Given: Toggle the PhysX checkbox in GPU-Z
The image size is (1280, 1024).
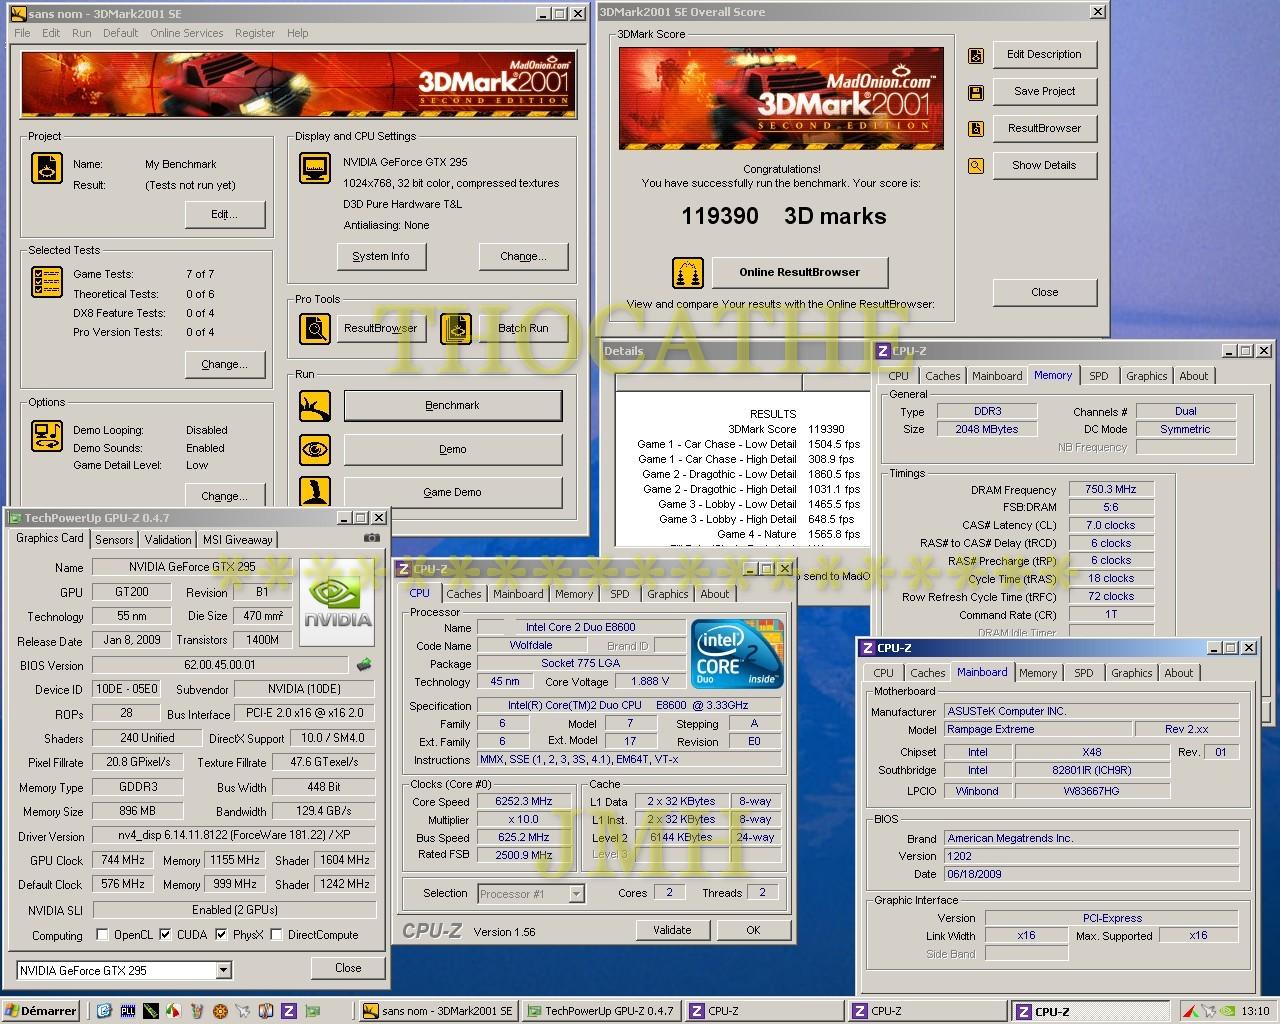Looking at the screenshot, I should pos(221,935).
